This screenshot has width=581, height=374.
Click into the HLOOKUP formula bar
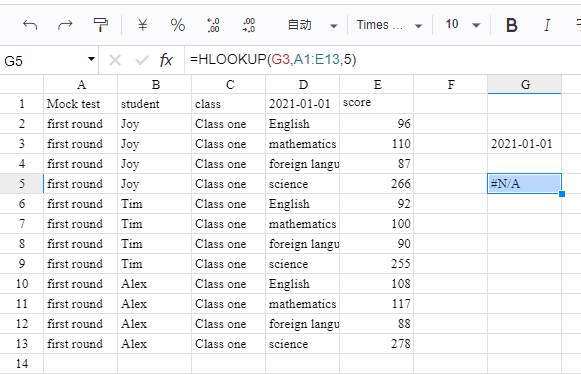(x=382, y=60)
